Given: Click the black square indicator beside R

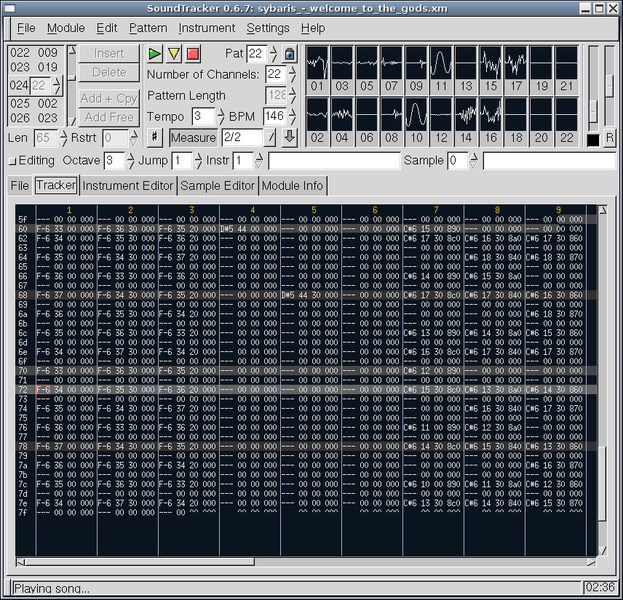Looking at the screenshot, I should [x=593, y=138].
